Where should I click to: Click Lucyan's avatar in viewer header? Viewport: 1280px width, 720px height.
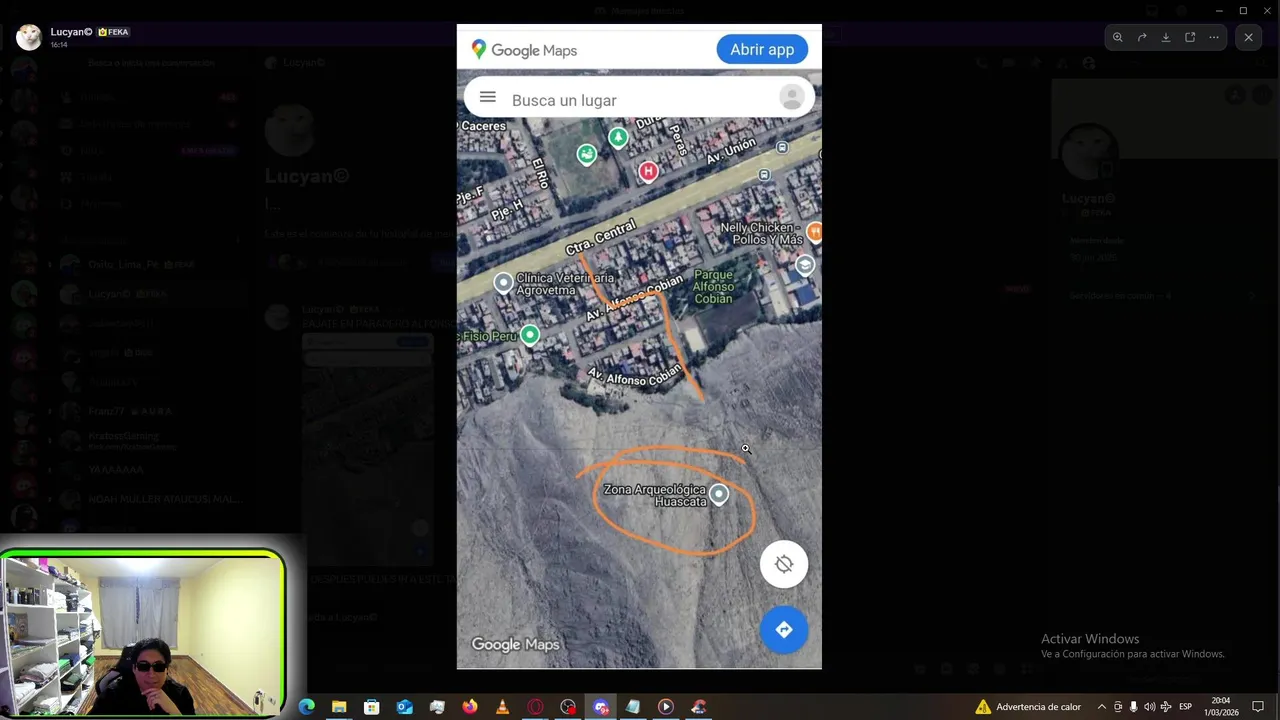click(x=29, y=37)
